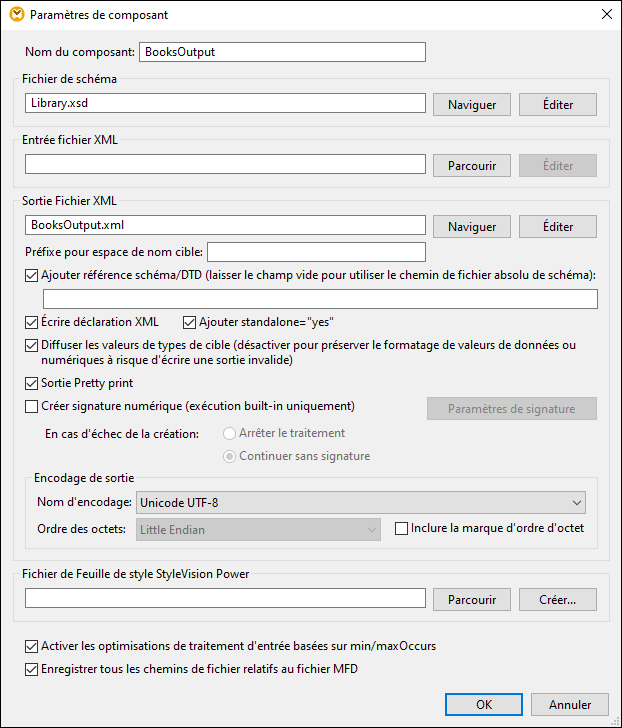Open the Nom d'encodage dropdown
The height and width of the screenshot is (728, 622).
361,502
